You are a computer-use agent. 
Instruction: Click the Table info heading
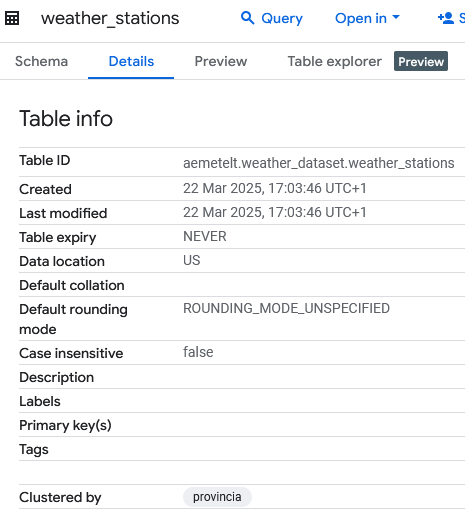point(66,119)
